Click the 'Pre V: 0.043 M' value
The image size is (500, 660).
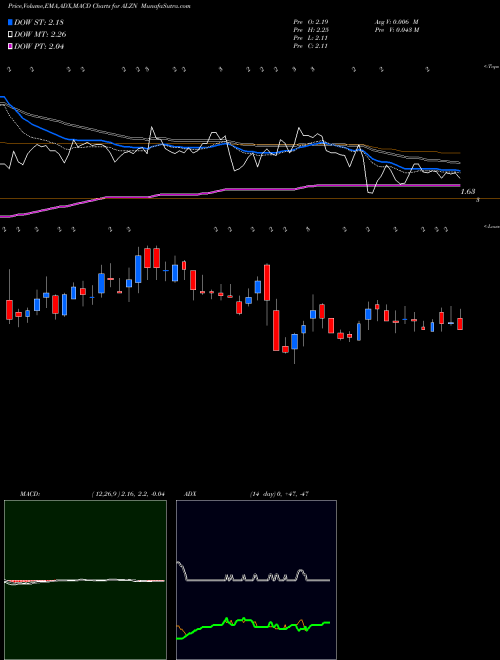396,30
